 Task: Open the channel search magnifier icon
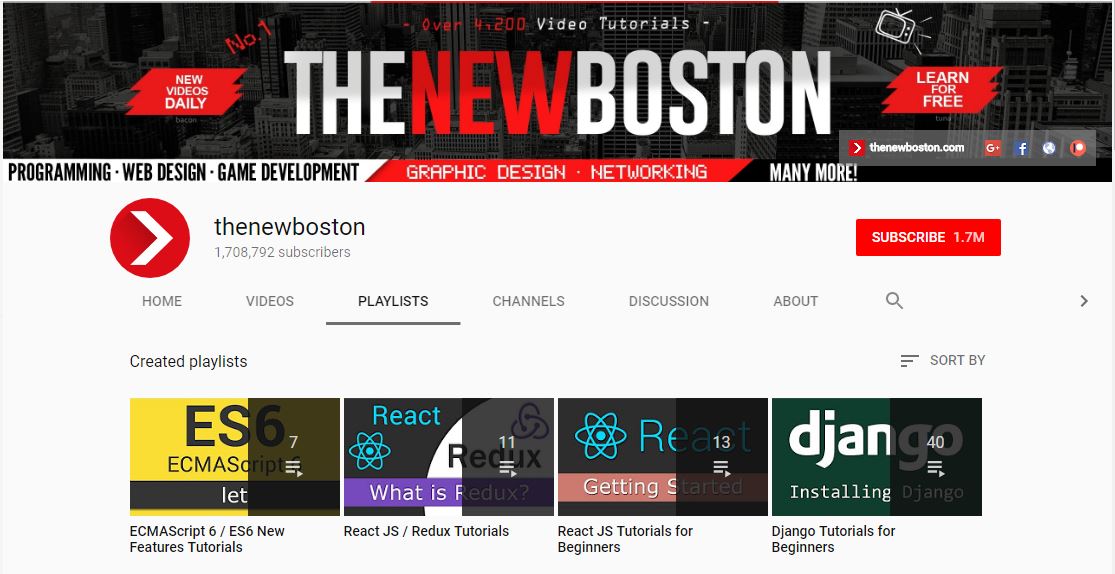click(894, 301)
